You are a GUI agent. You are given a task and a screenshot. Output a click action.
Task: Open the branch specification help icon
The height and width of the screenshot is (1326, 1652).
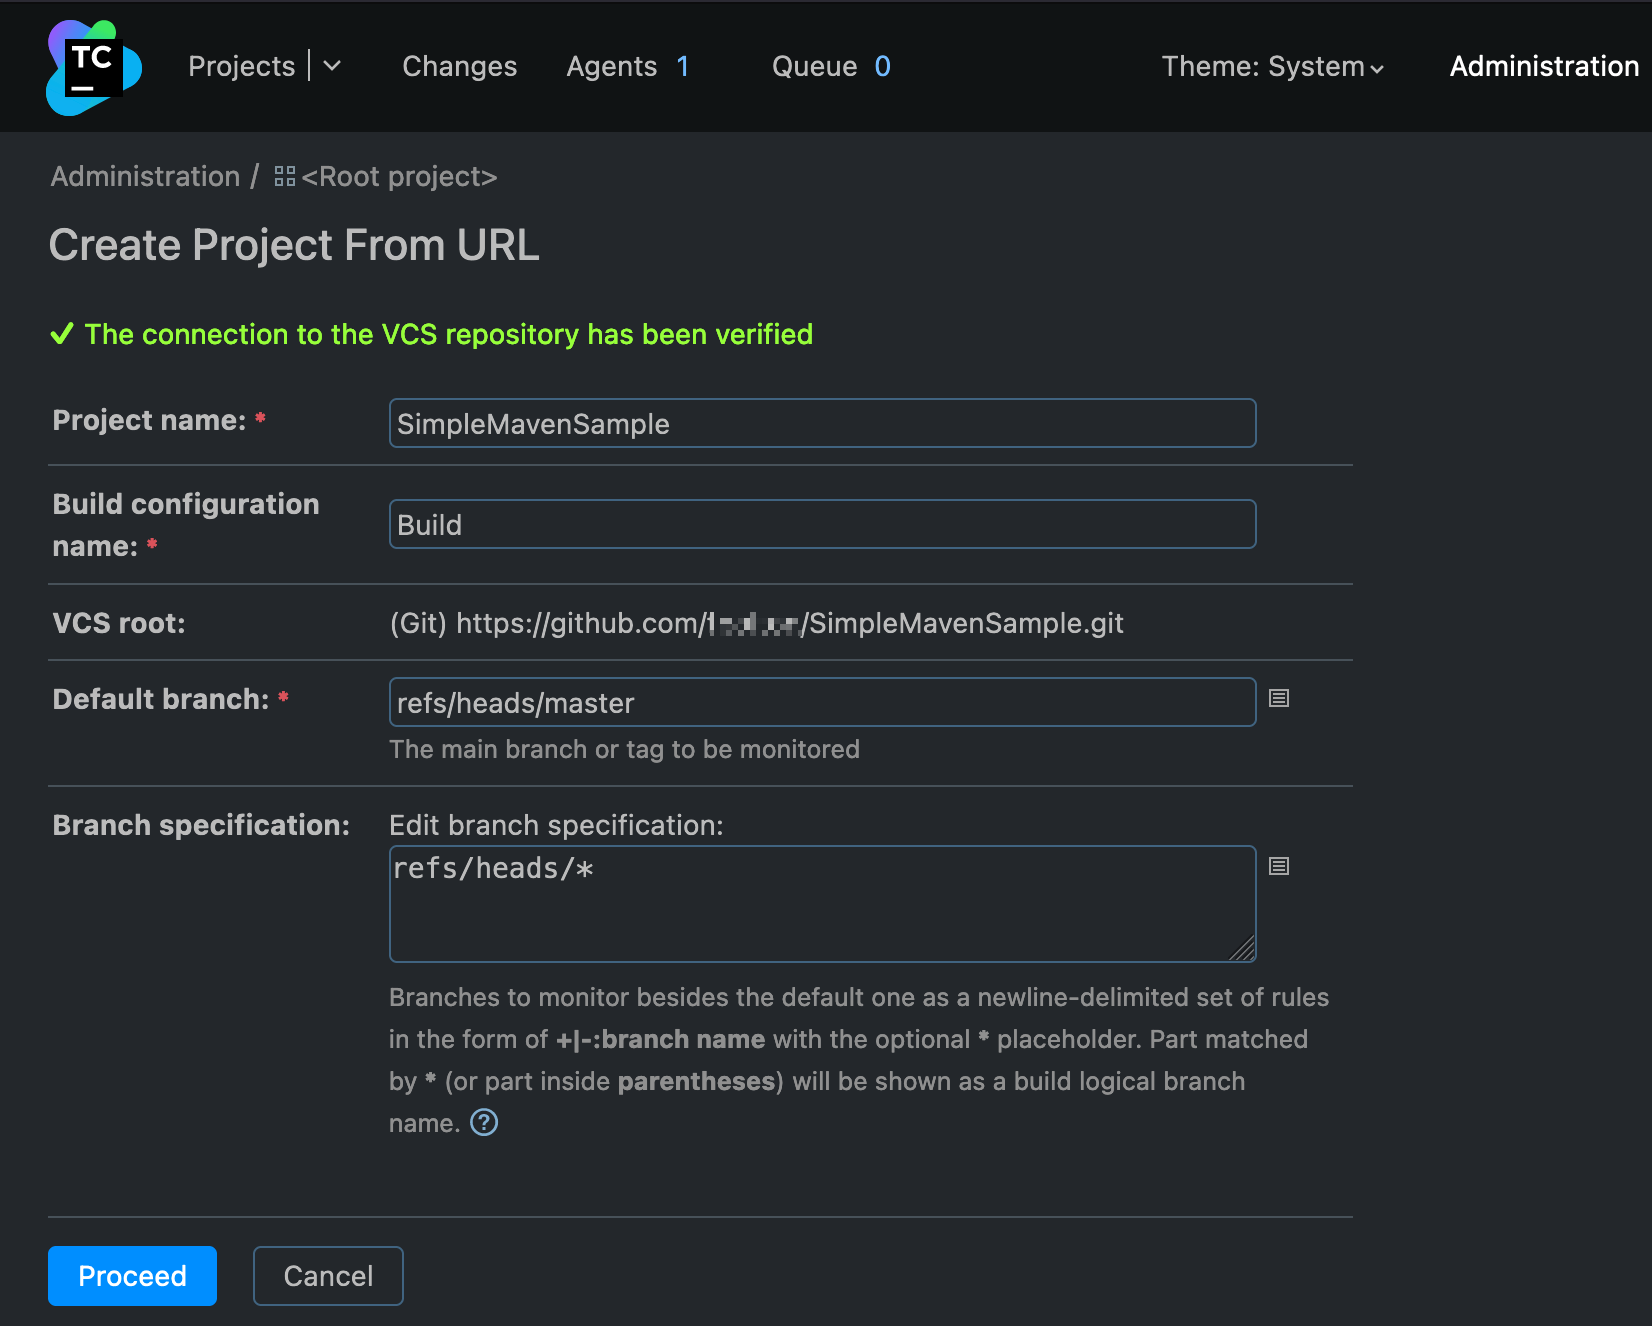point(484,1123)
